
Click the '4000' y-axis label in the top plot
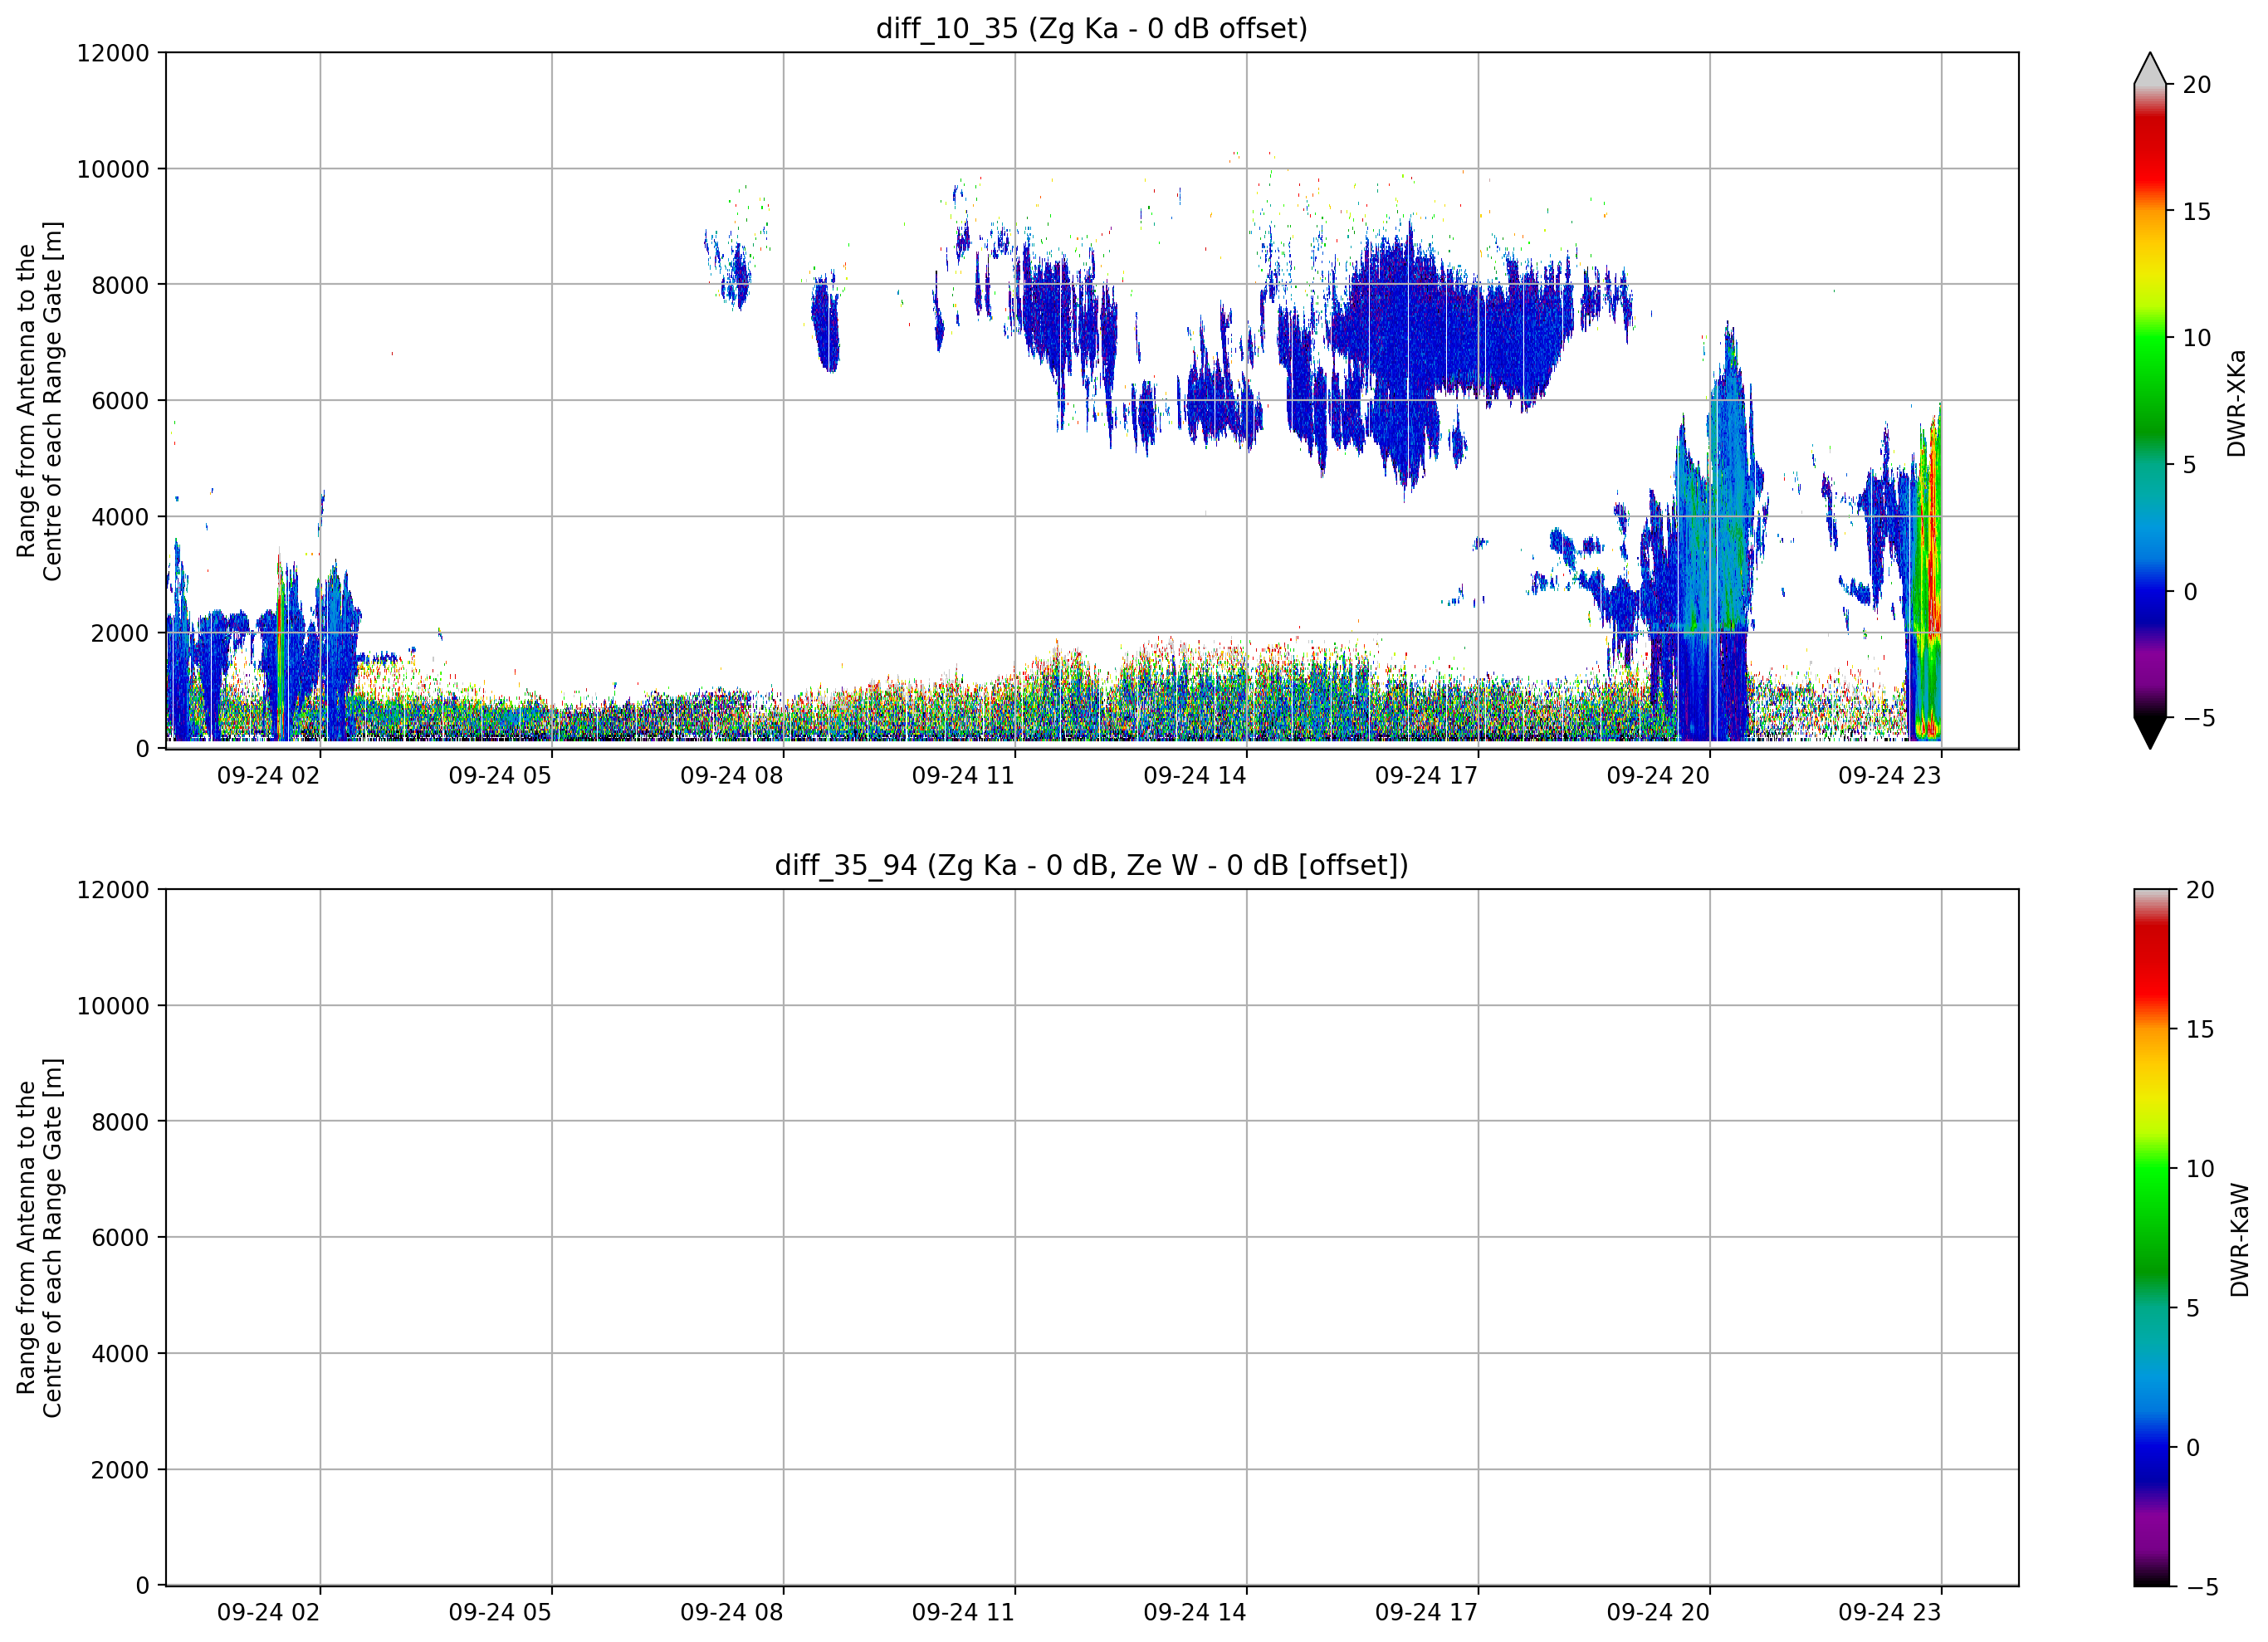[120, 517]
